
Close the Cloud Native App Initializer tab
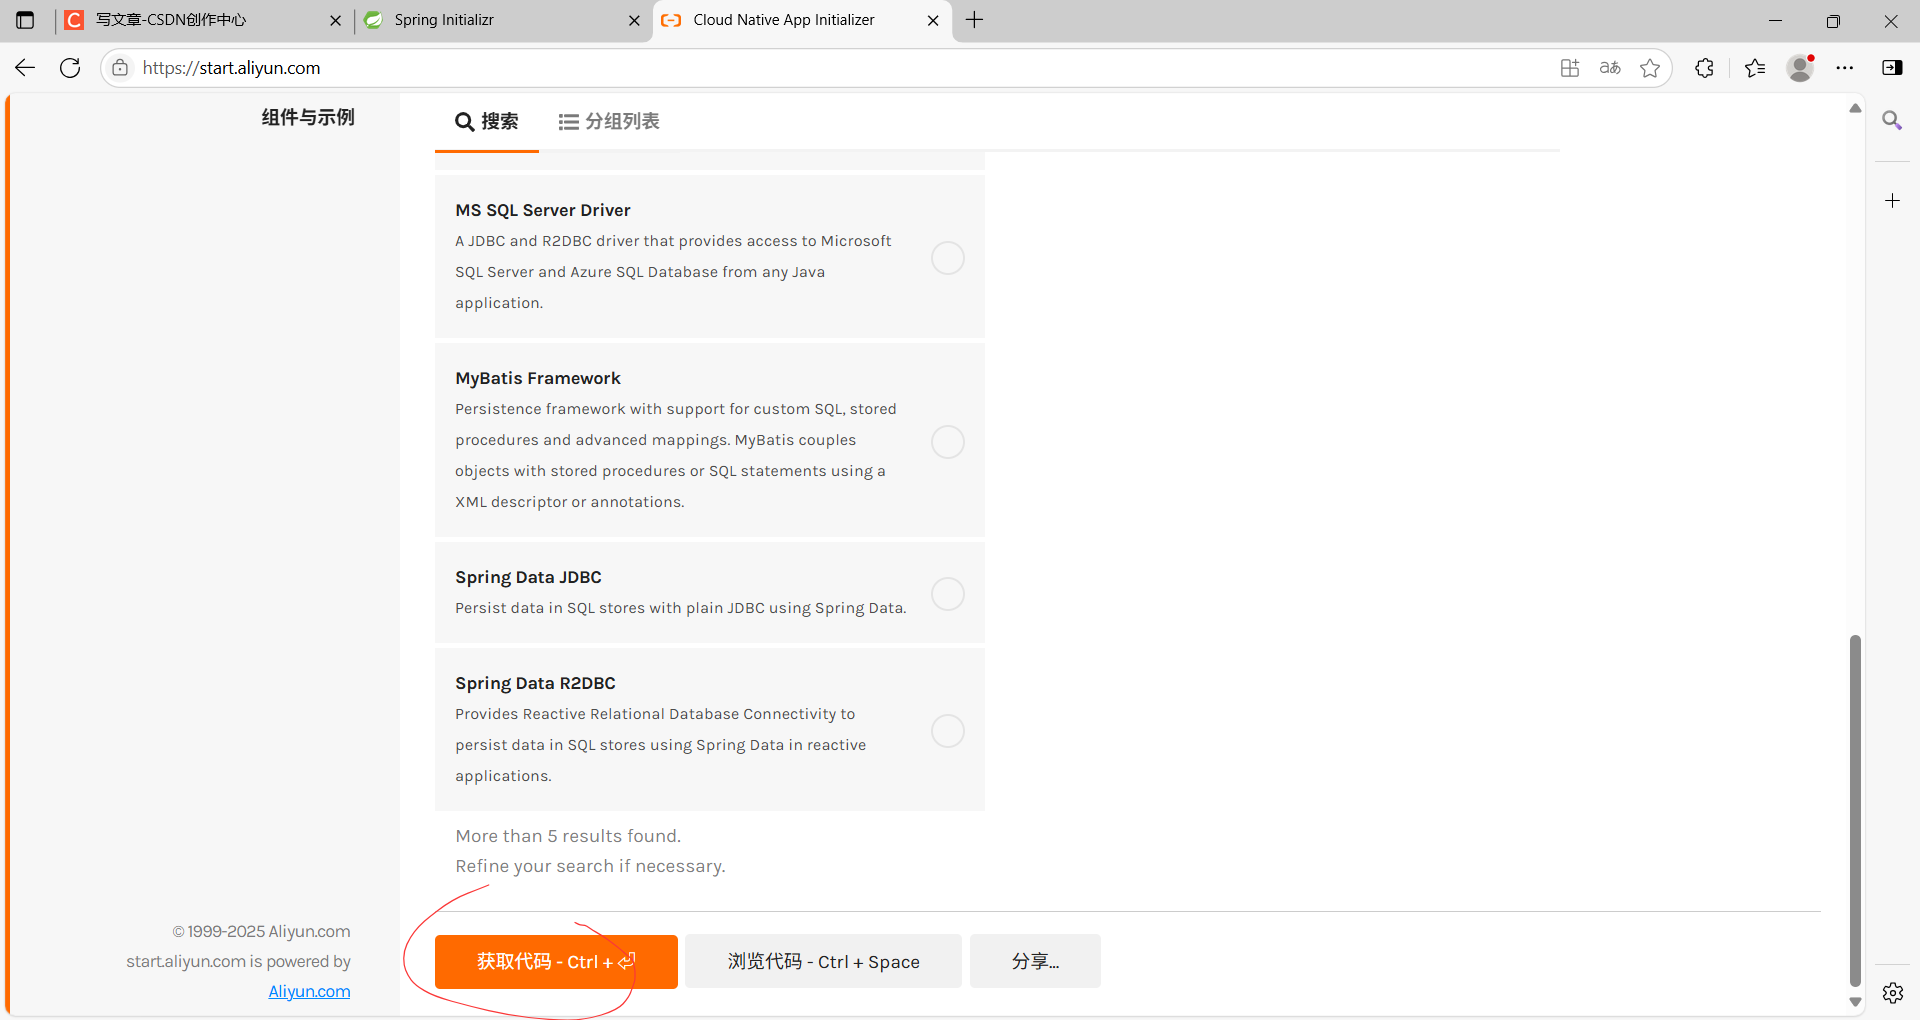point(933,20)
